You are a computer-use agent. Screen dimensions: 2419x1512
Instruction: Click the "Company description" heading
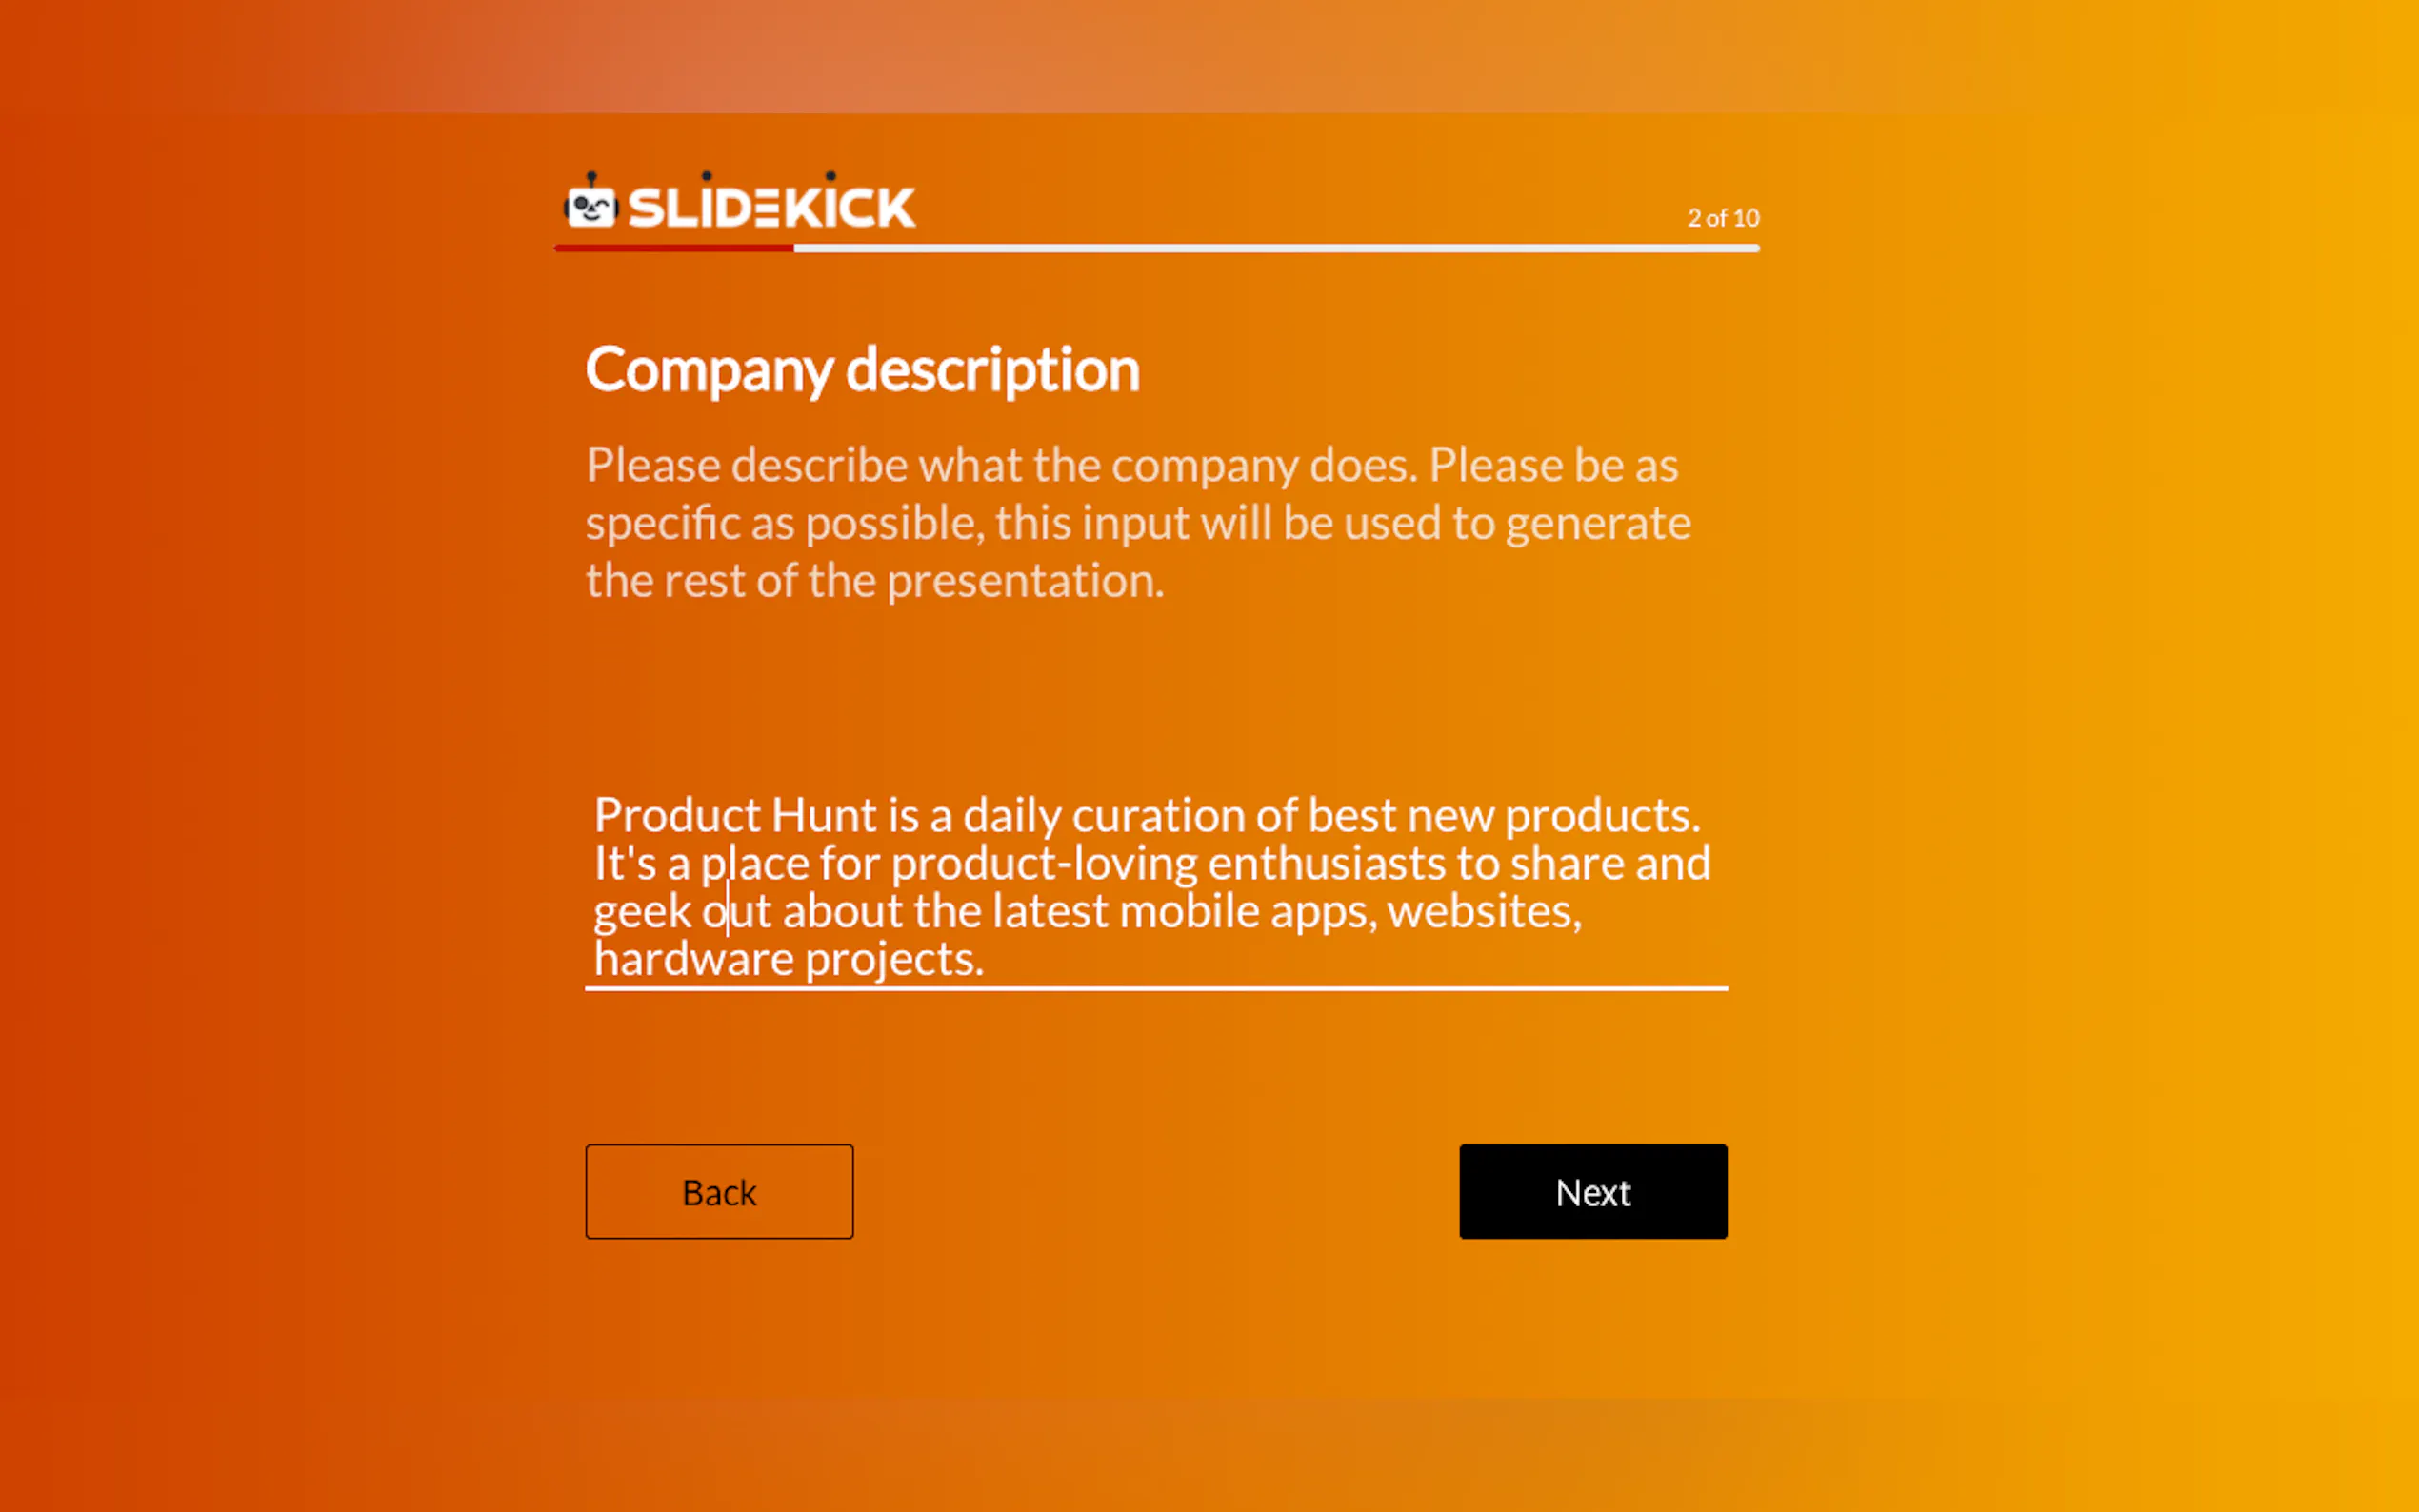pyautogui.click(x=862, y=370)
